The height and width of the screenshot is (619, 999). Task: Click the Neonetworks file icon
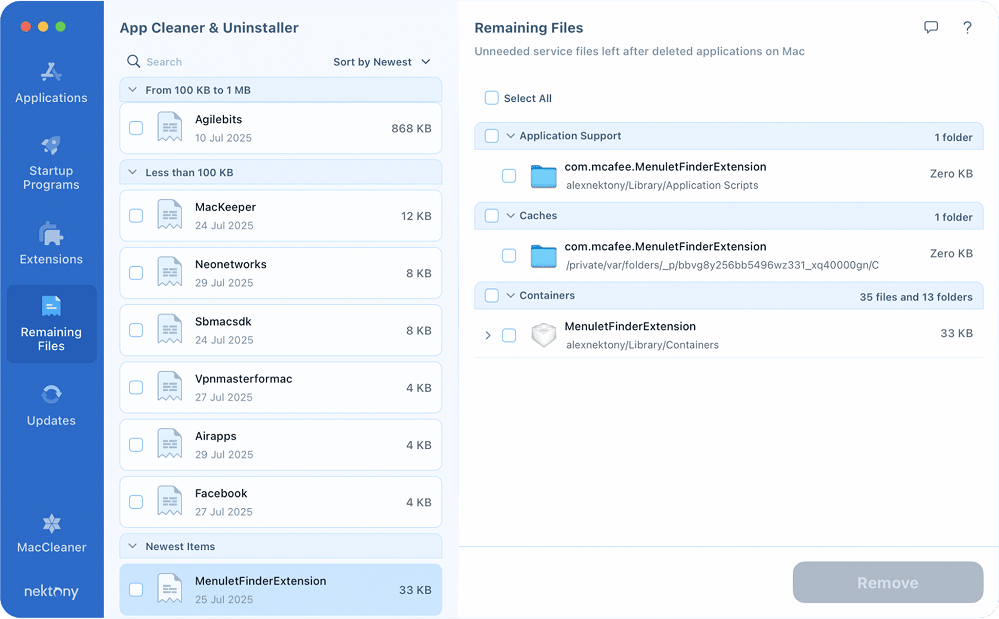point(169,273)
